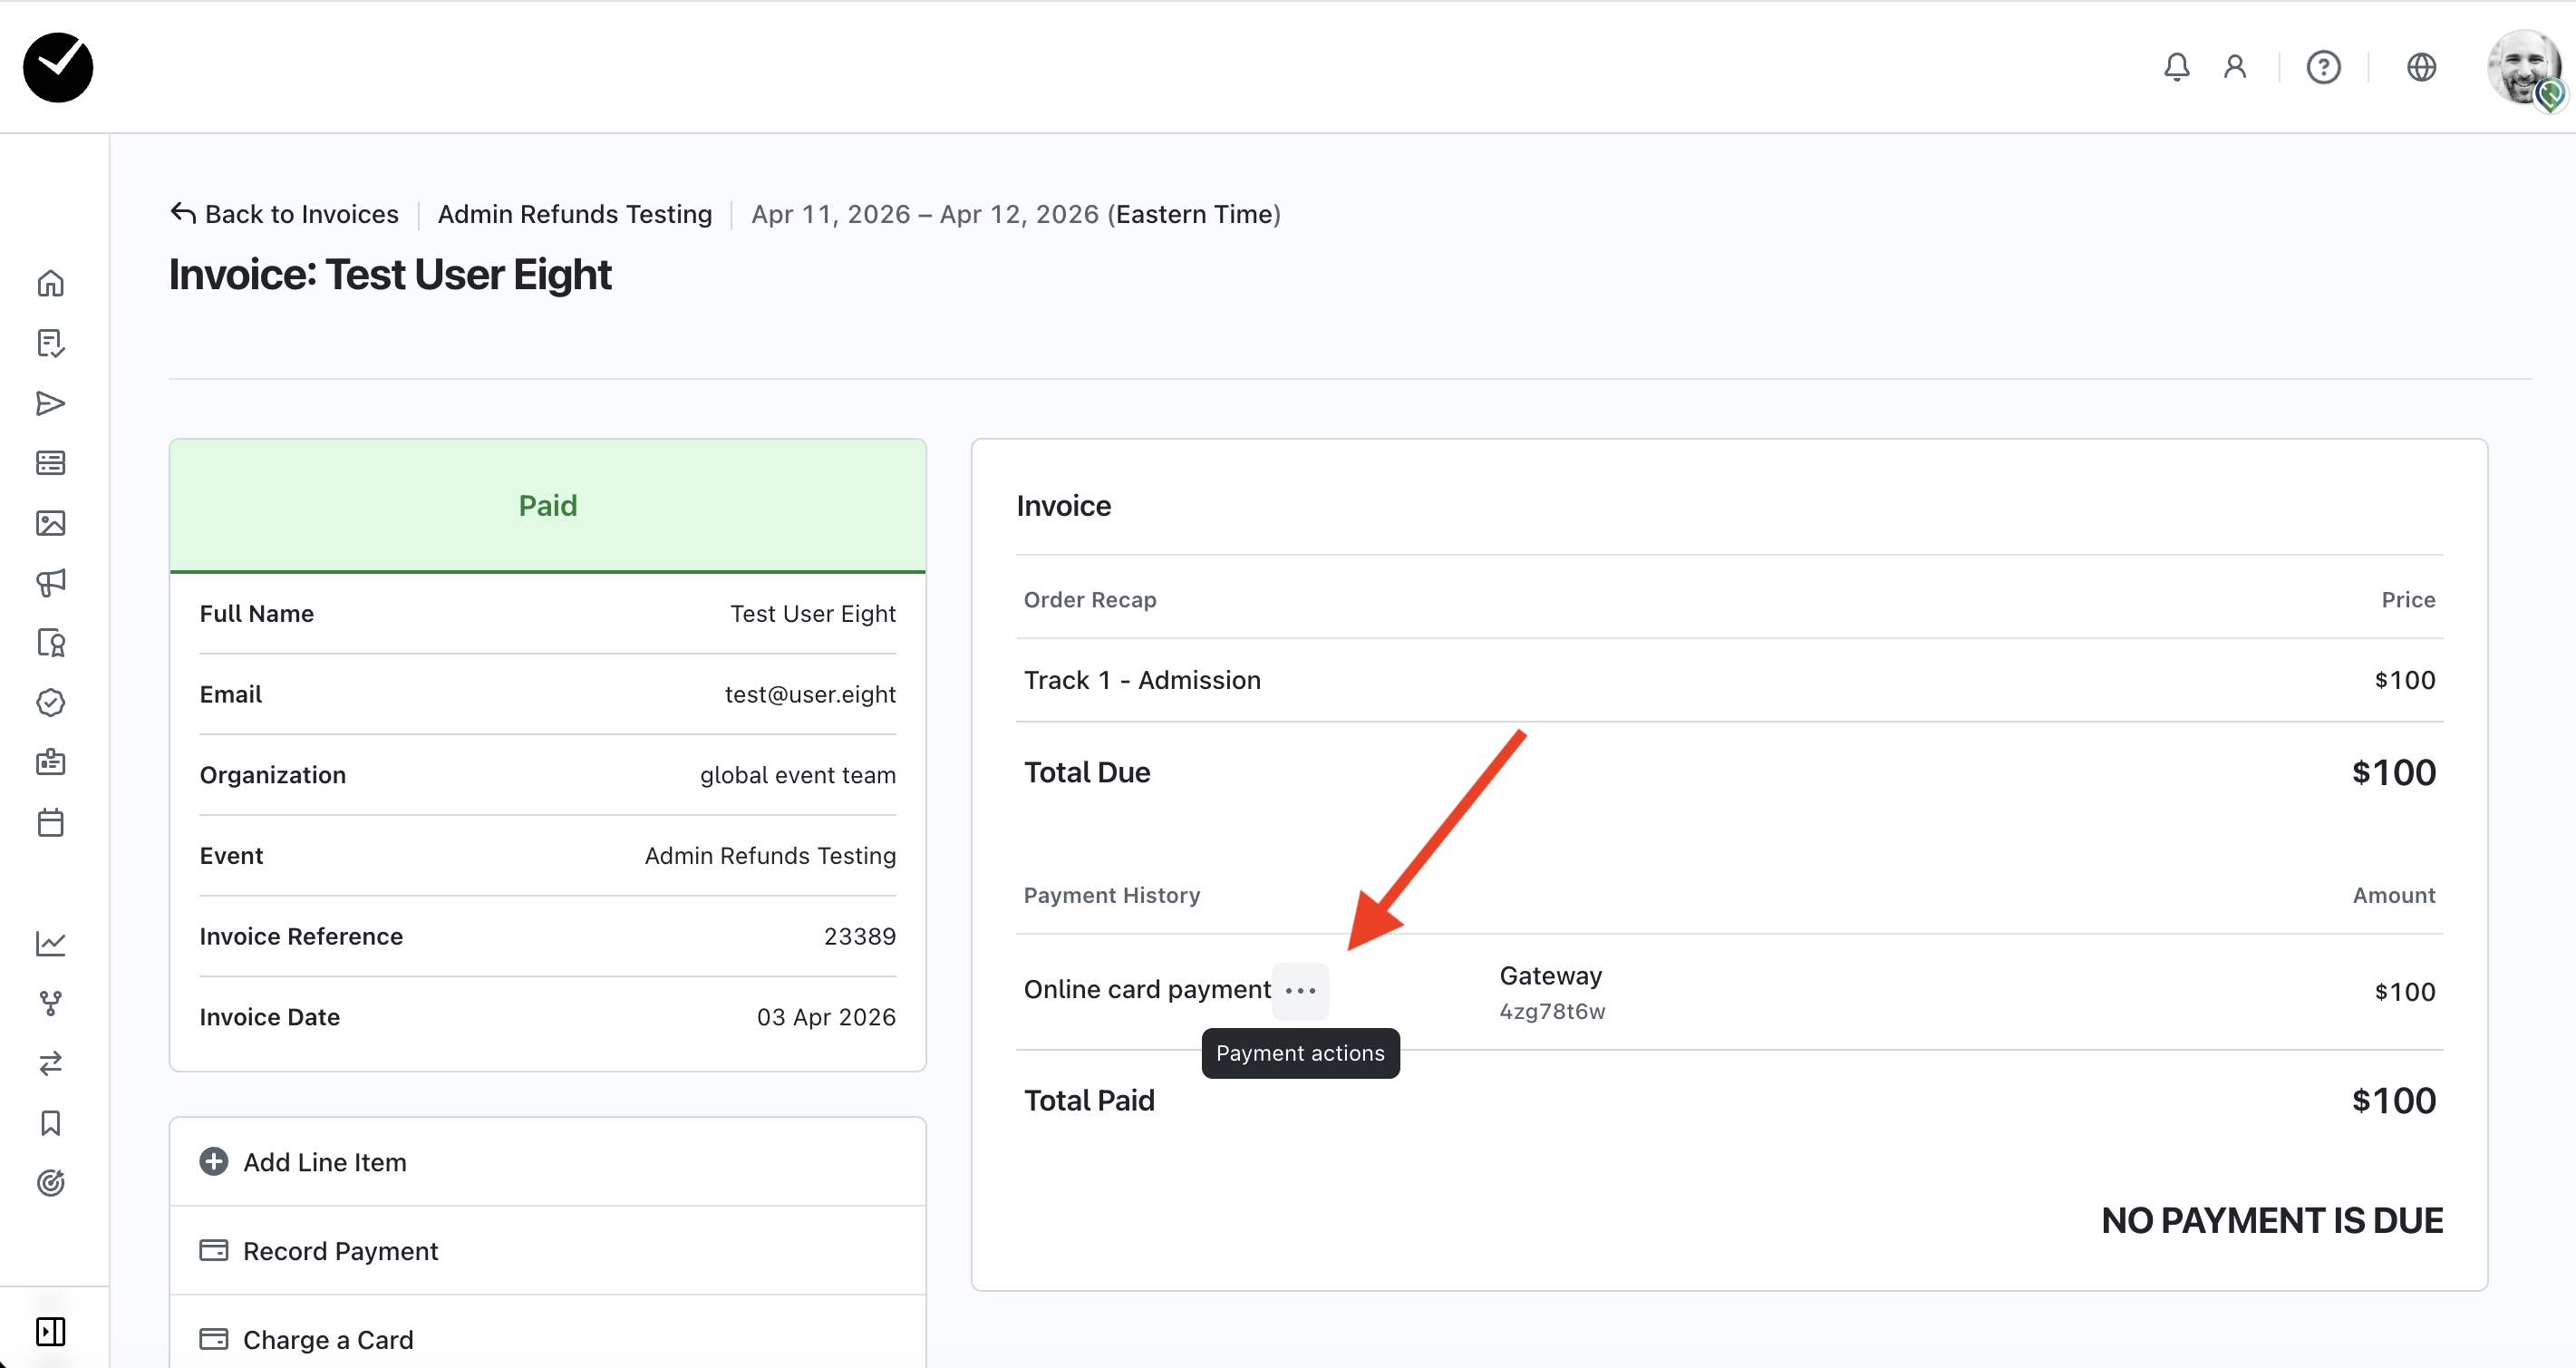Choose Charge a Card option
The height and width of the screenshot is (1368, 2576).
(x=327, y=1340)
